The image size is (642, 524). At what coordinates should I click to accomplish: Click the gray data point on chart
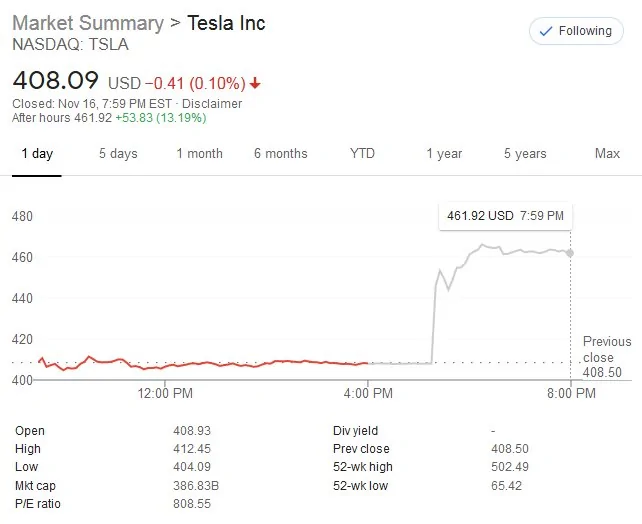[570, 253]
